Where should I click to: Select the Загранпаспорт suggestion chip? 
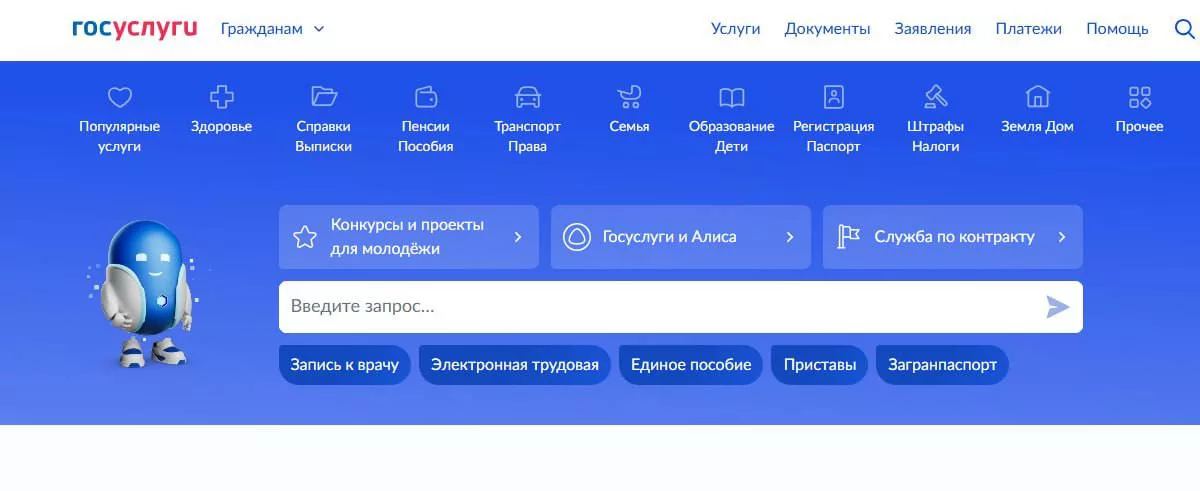click(942, 365)
